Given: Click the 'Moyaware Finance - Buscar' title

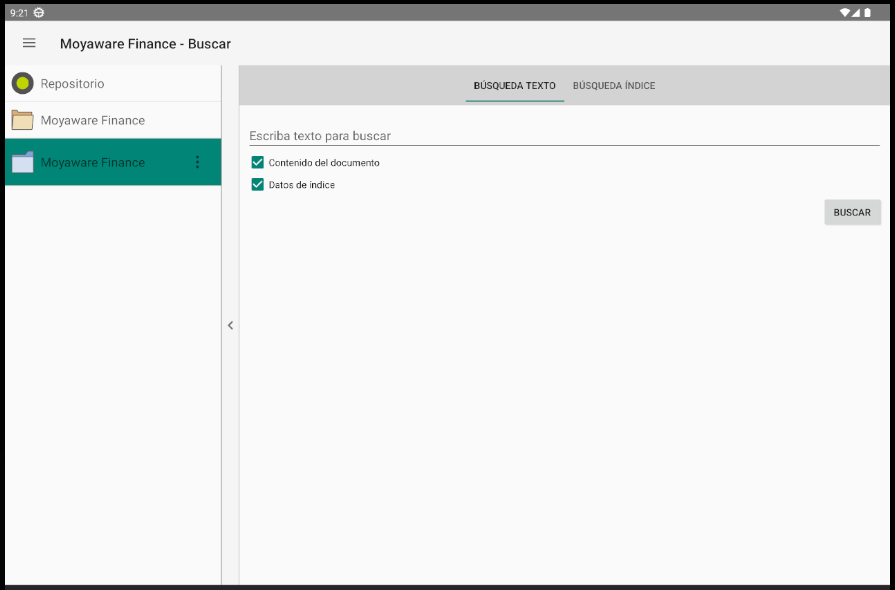Looking at the screenshot, I should [x=145, y=44].
